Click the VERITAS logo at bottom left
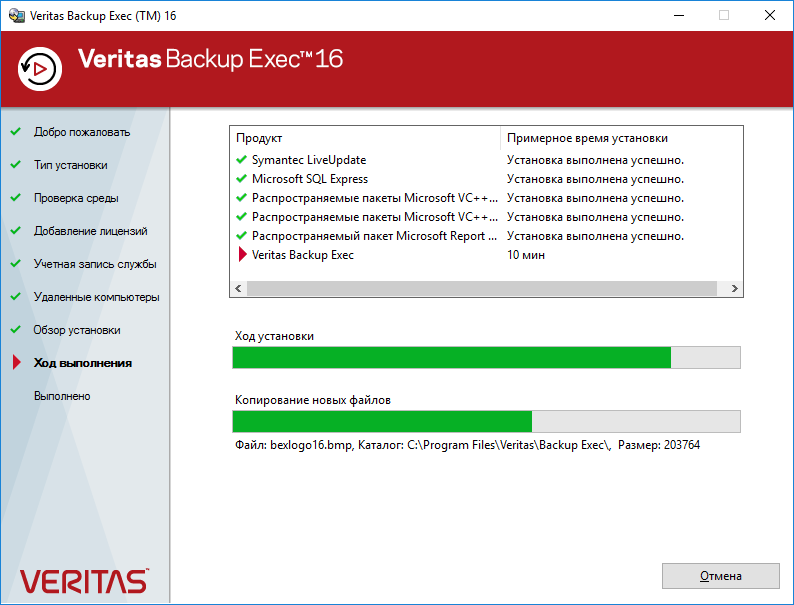This screenshot has height=605, width=794. click(84, 581)
